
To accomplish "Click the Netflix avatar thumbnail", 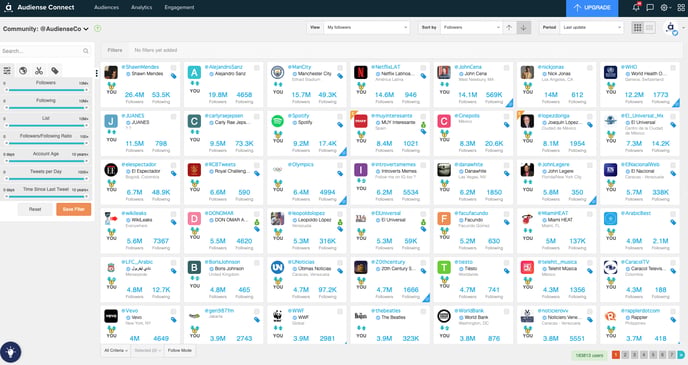I will coord(361,72).
